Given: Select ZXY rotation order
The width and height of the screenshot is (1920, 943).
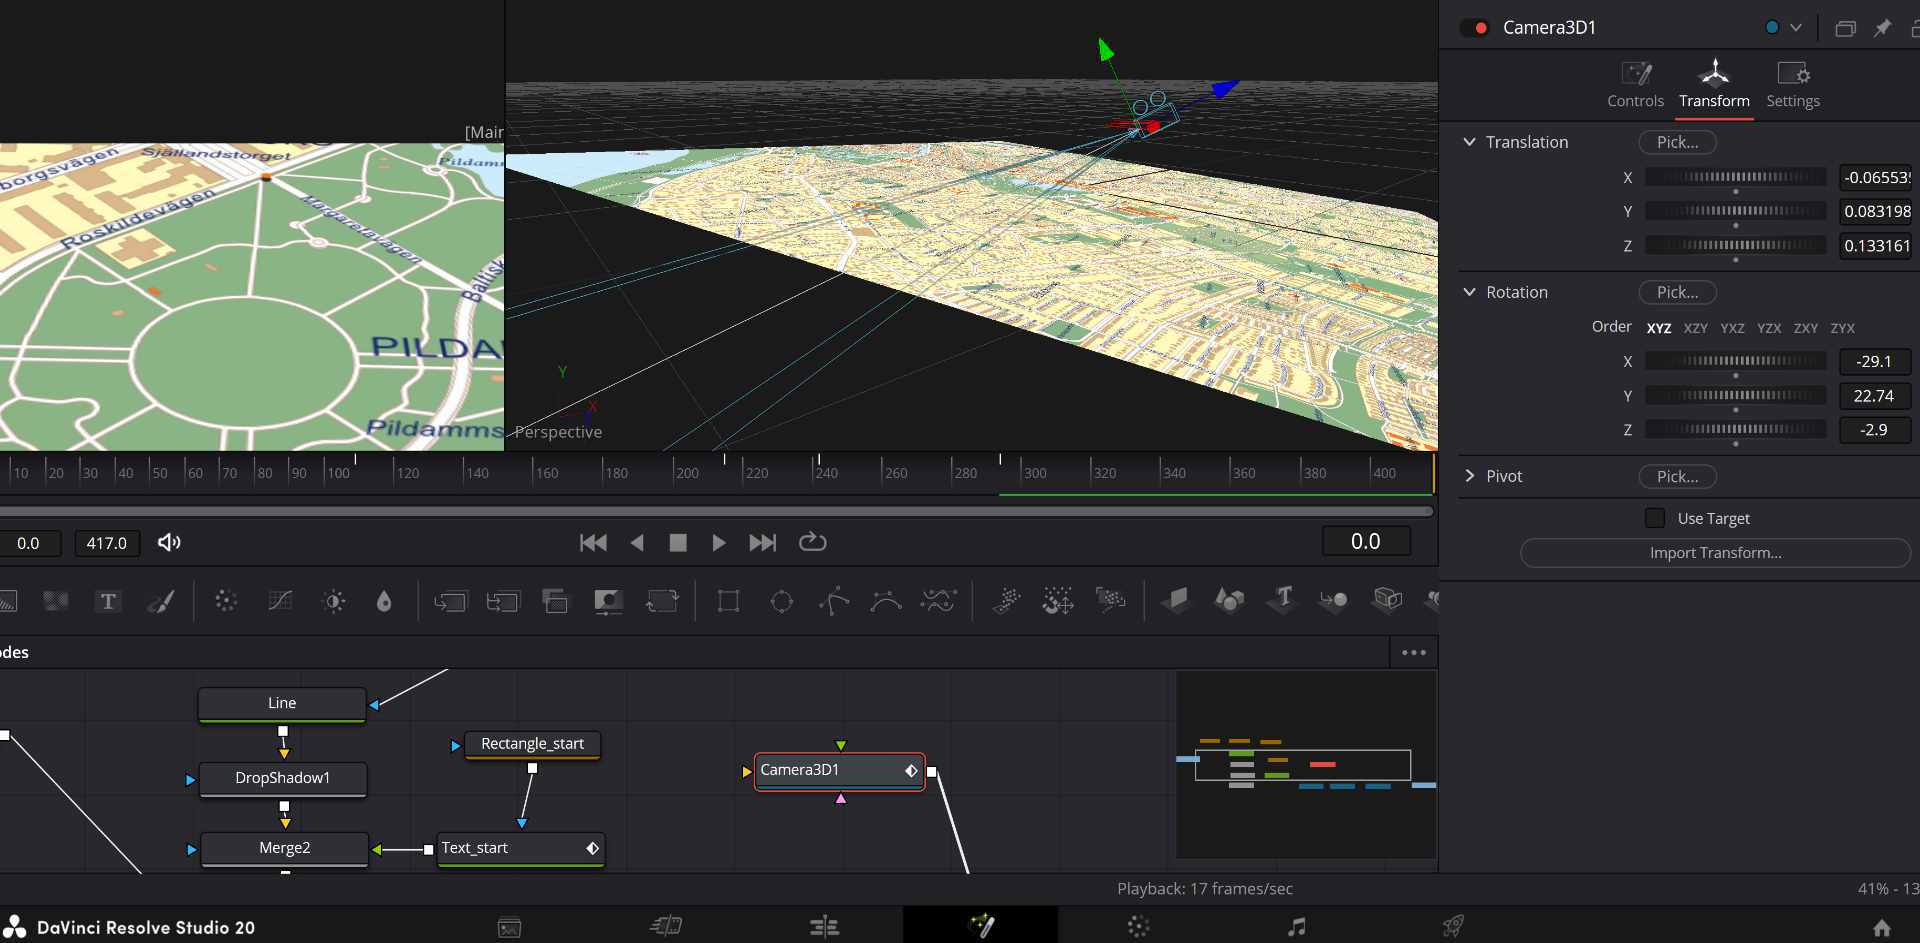Looking at the screenshot, I should click(x=1806, y=328).
